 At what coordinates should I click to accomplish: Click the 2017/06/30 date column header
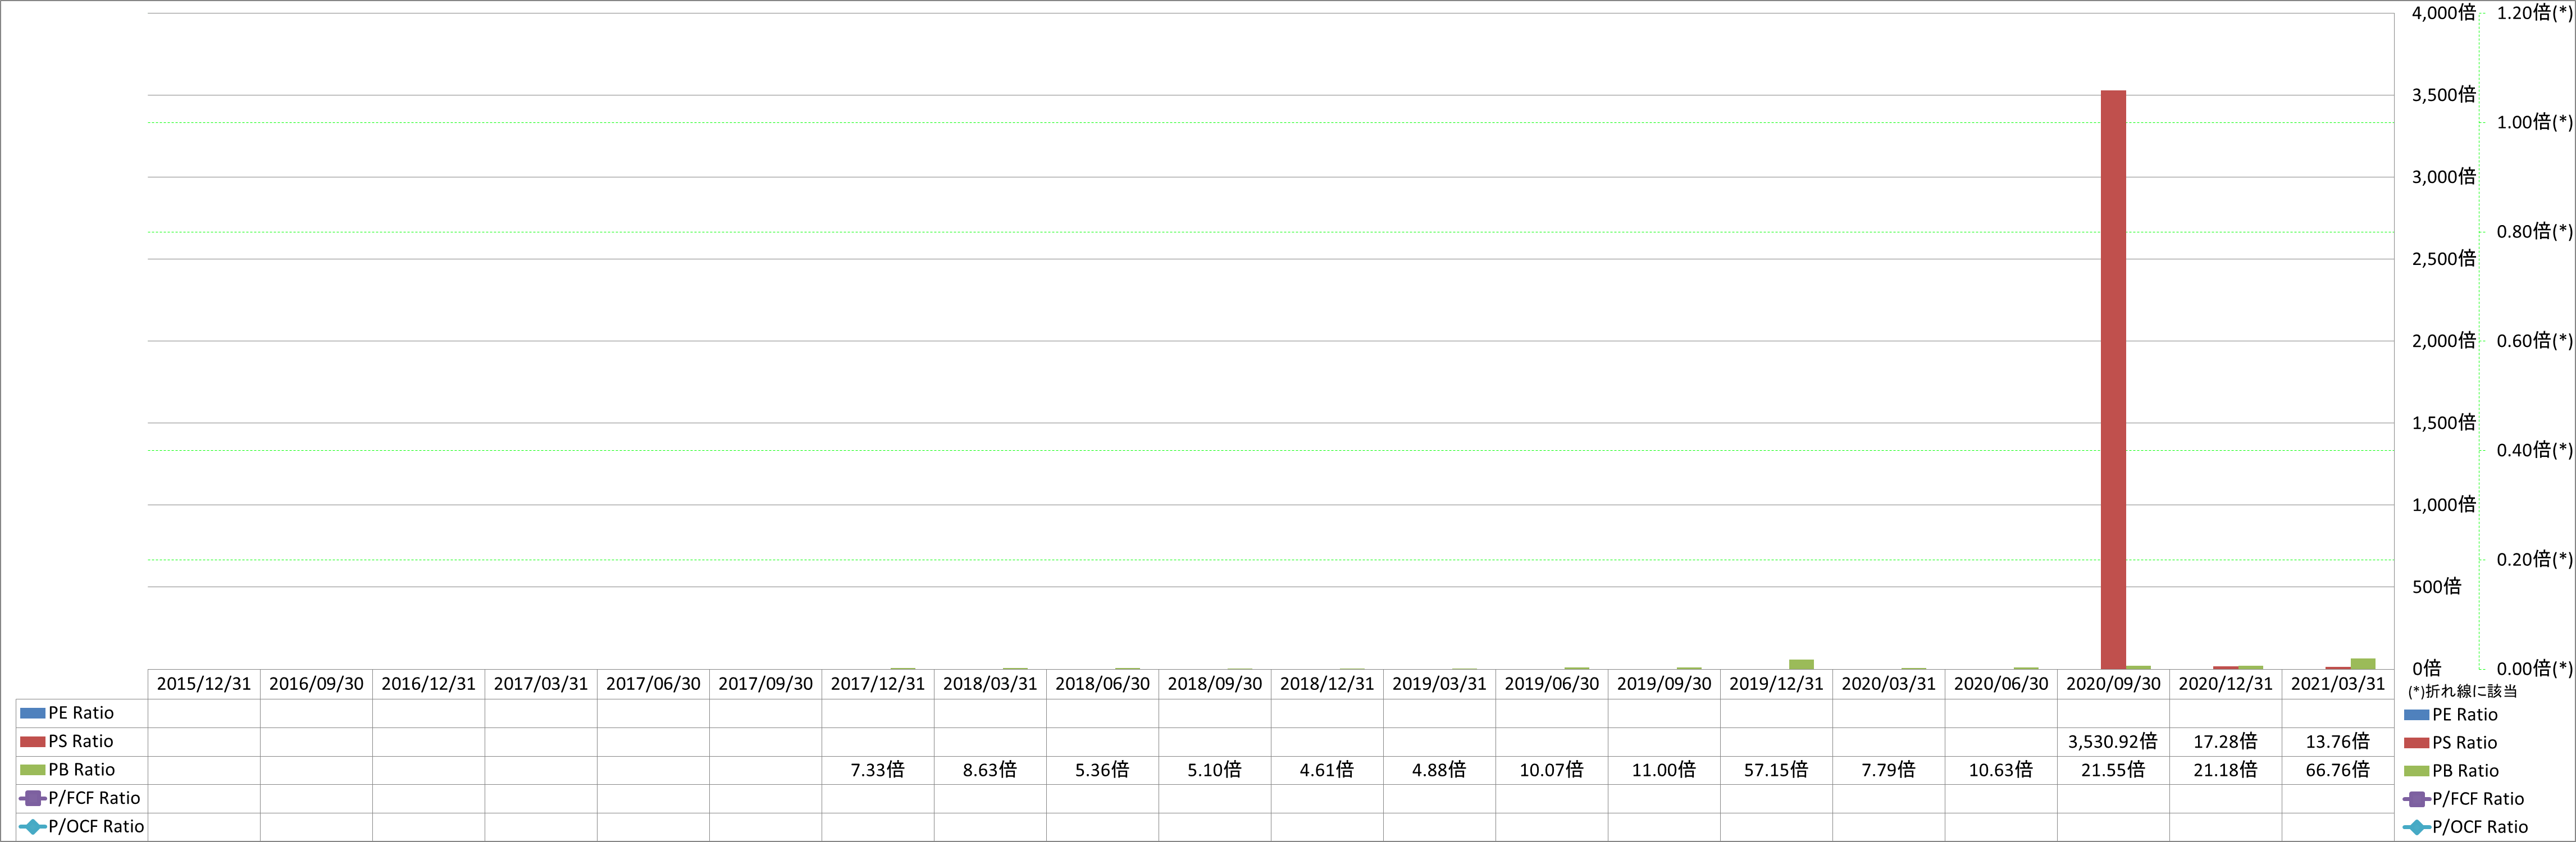pos(653,684)
